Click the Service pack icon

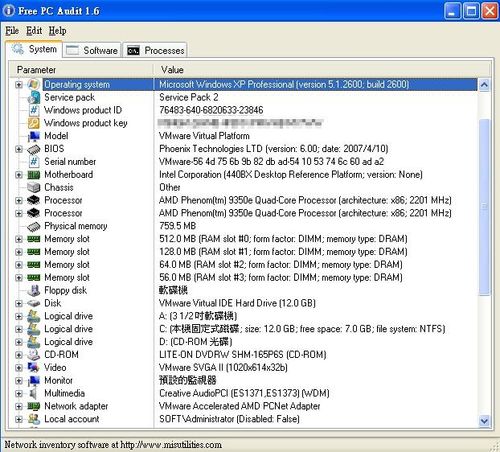click(33, 97)
